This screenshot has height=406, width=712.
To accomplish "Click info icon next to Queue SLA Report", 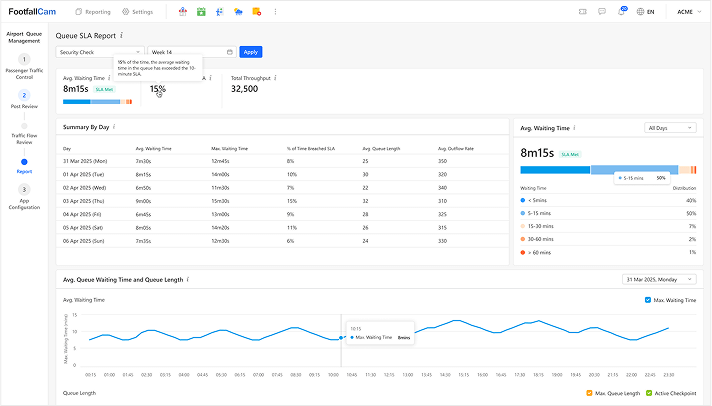I will 121,35.
